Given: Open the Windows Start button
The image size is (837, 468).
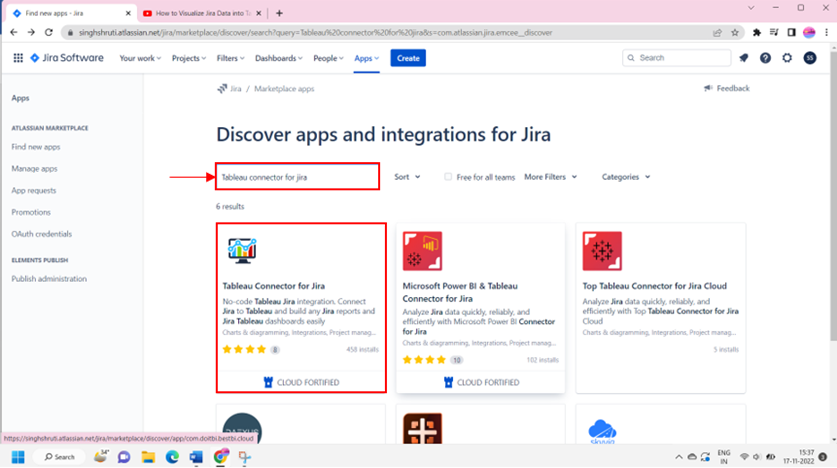Looking at the screenshot, I should [18, 457].
